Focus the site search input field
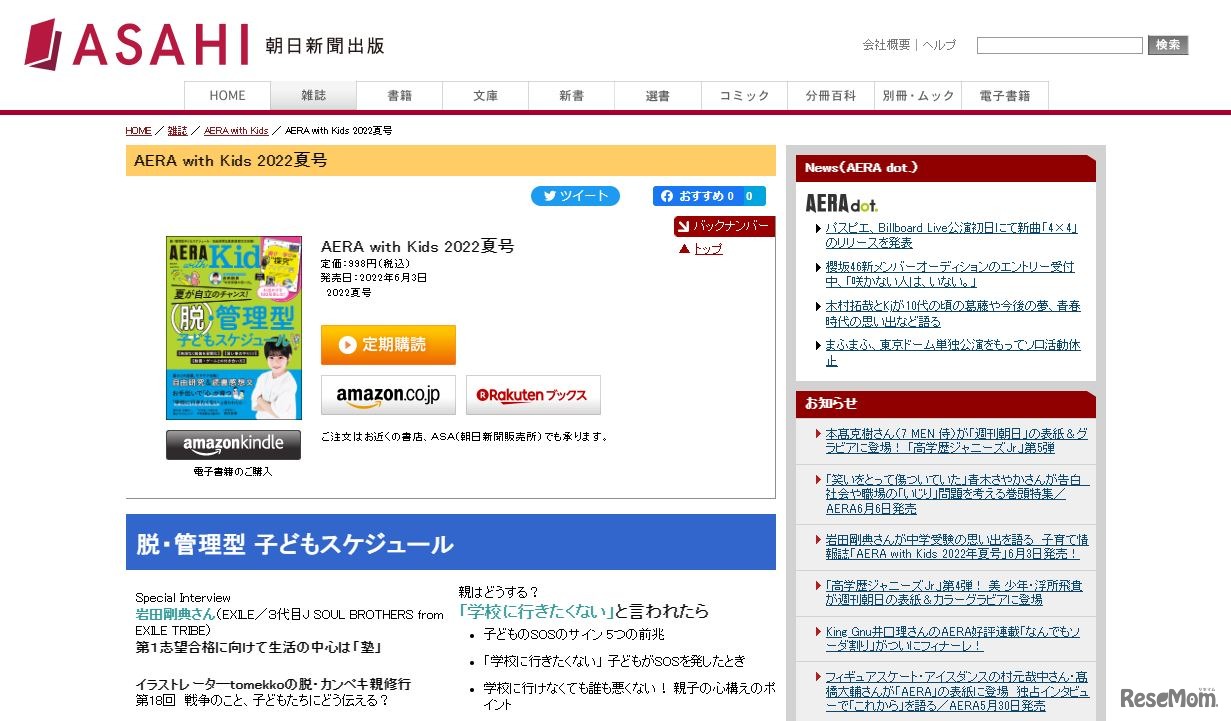This screenshot has width=1231, height=721. pyautogui.click(x=1059, y=45)
